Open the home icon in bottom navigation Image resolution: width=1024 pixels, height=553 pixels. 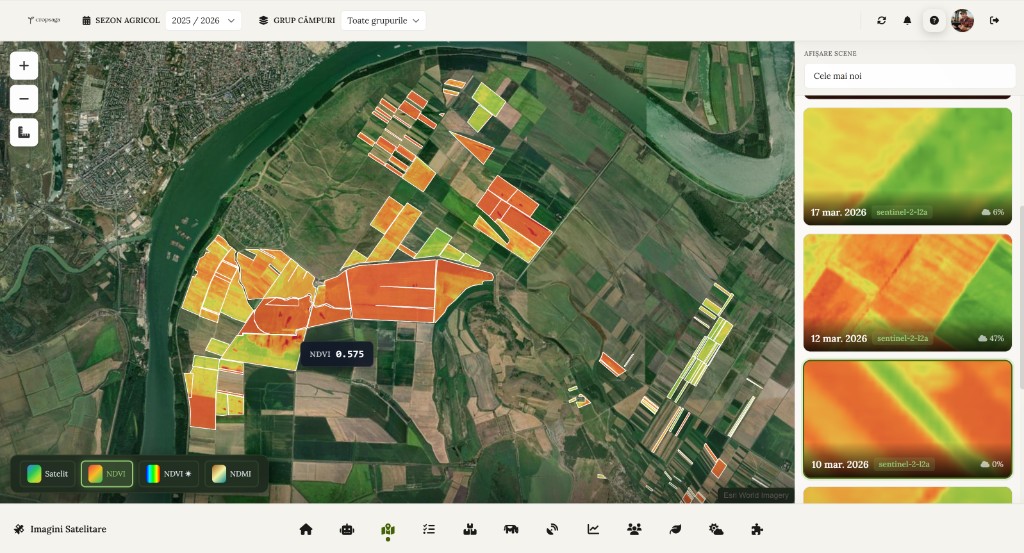[306, 529]
